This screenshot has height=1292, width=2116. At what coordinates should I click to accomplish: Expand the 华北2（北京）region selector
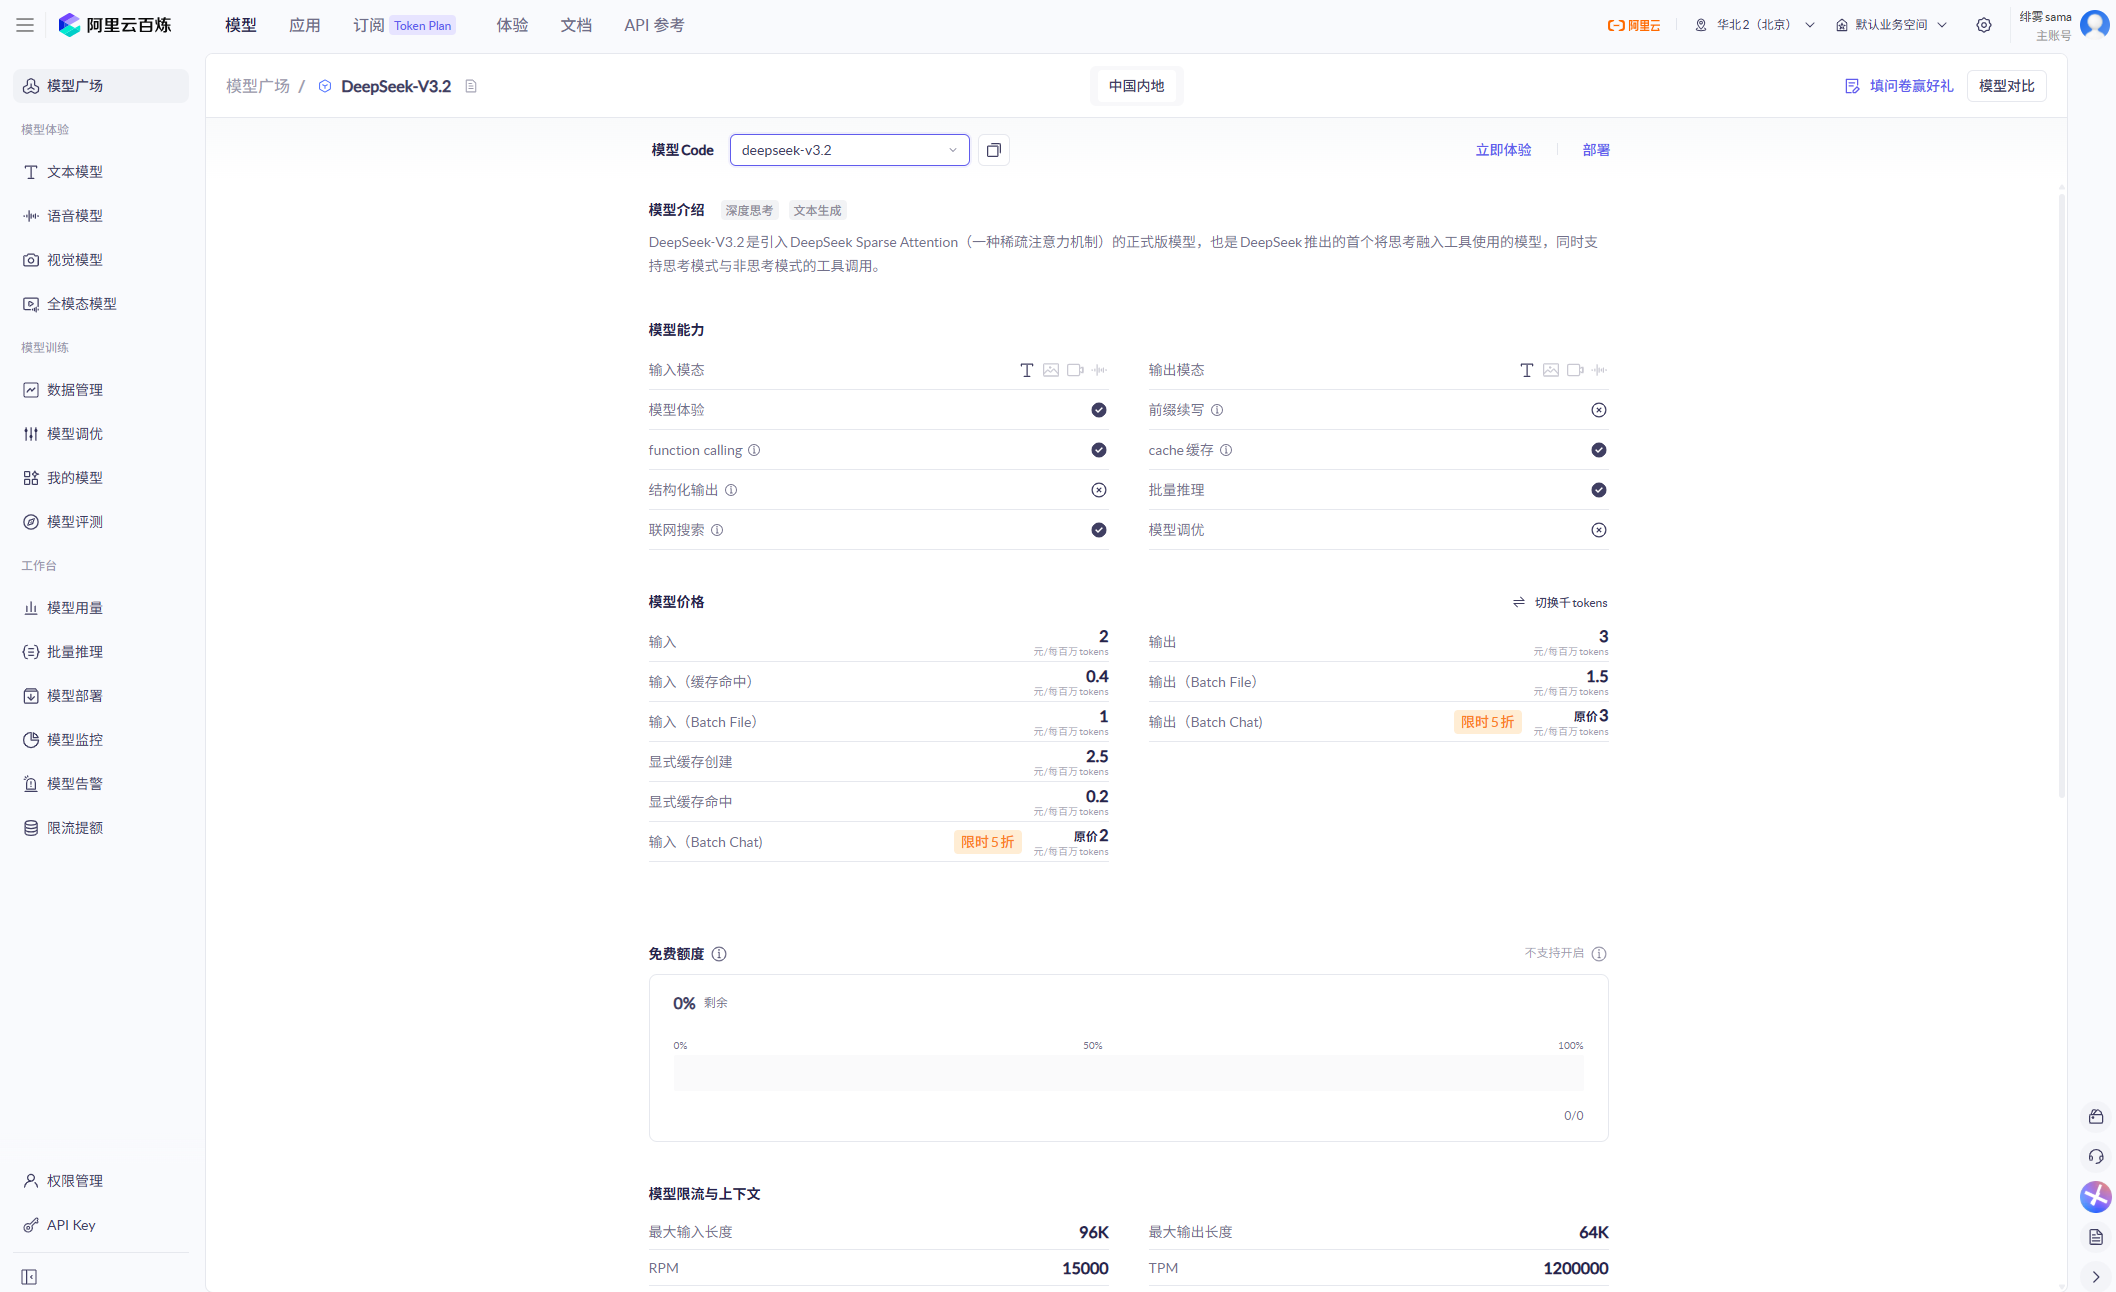1755,25
